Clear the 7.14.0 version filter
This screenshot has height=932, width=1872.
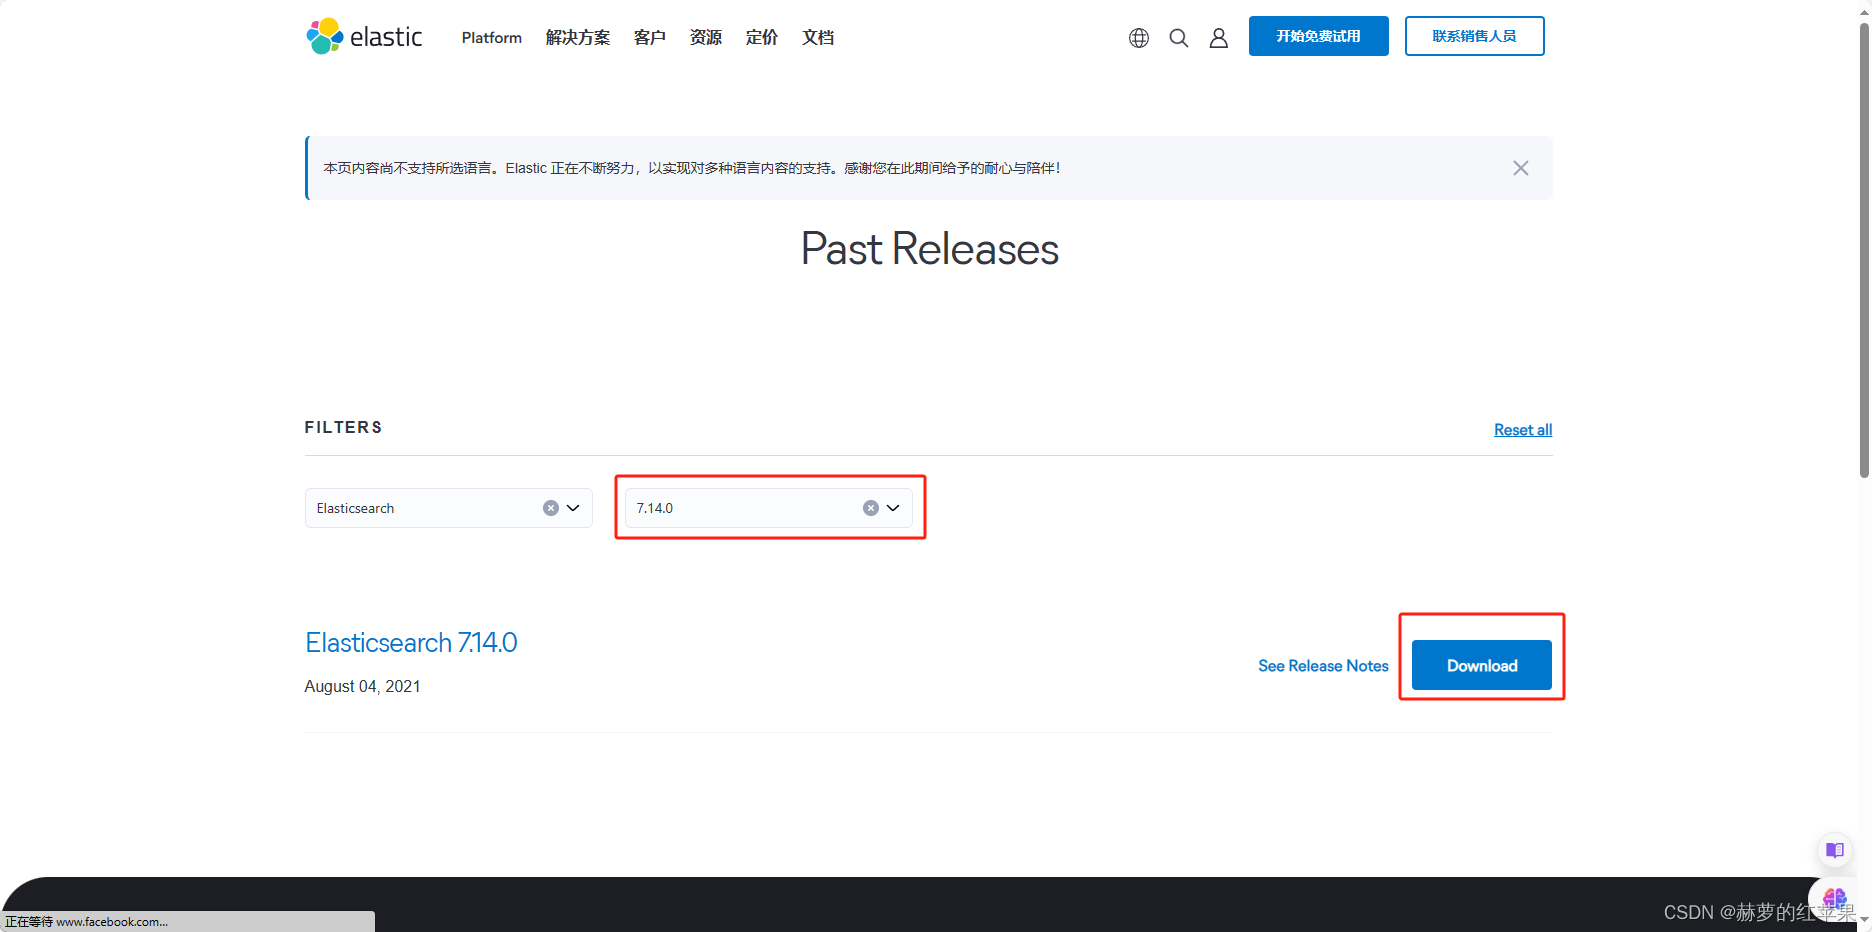[x=871, y=508]
